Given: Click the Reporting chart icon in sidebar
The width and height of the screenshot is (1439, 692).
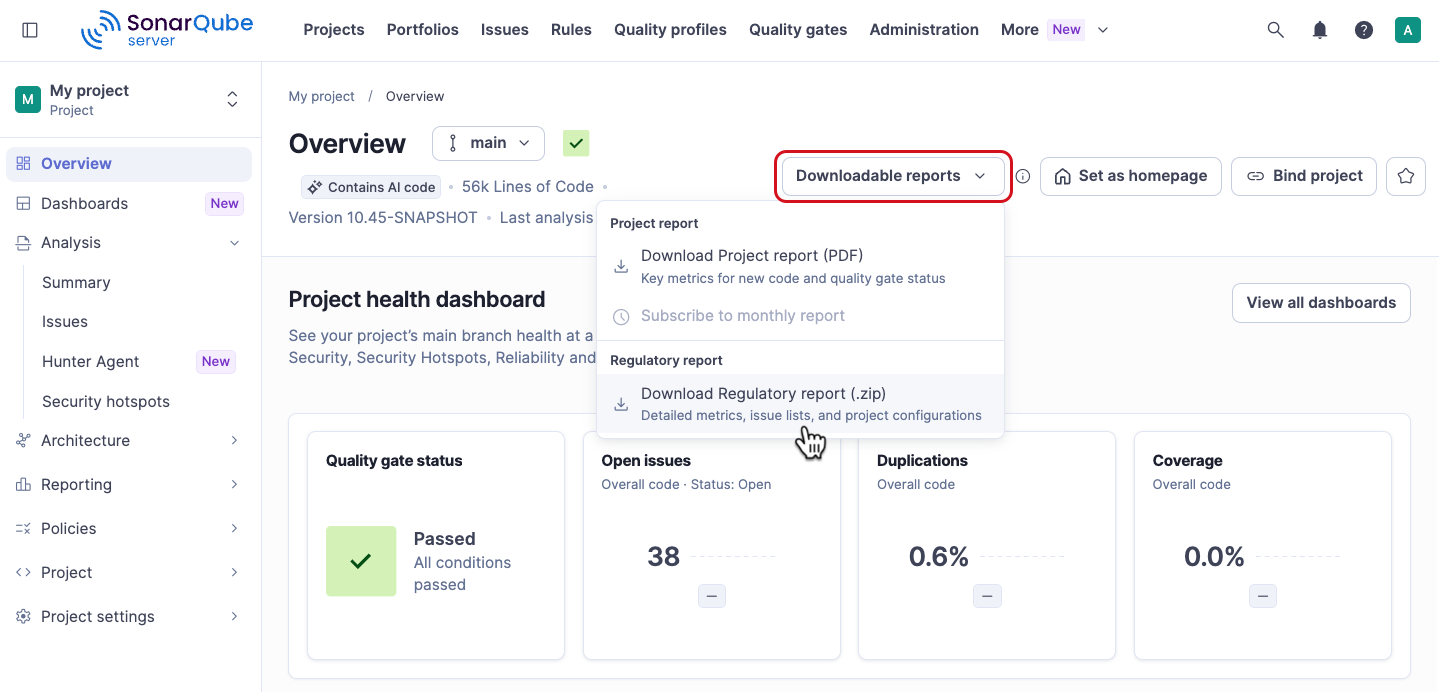Looking at the screenshot, I should click(24, 485).
